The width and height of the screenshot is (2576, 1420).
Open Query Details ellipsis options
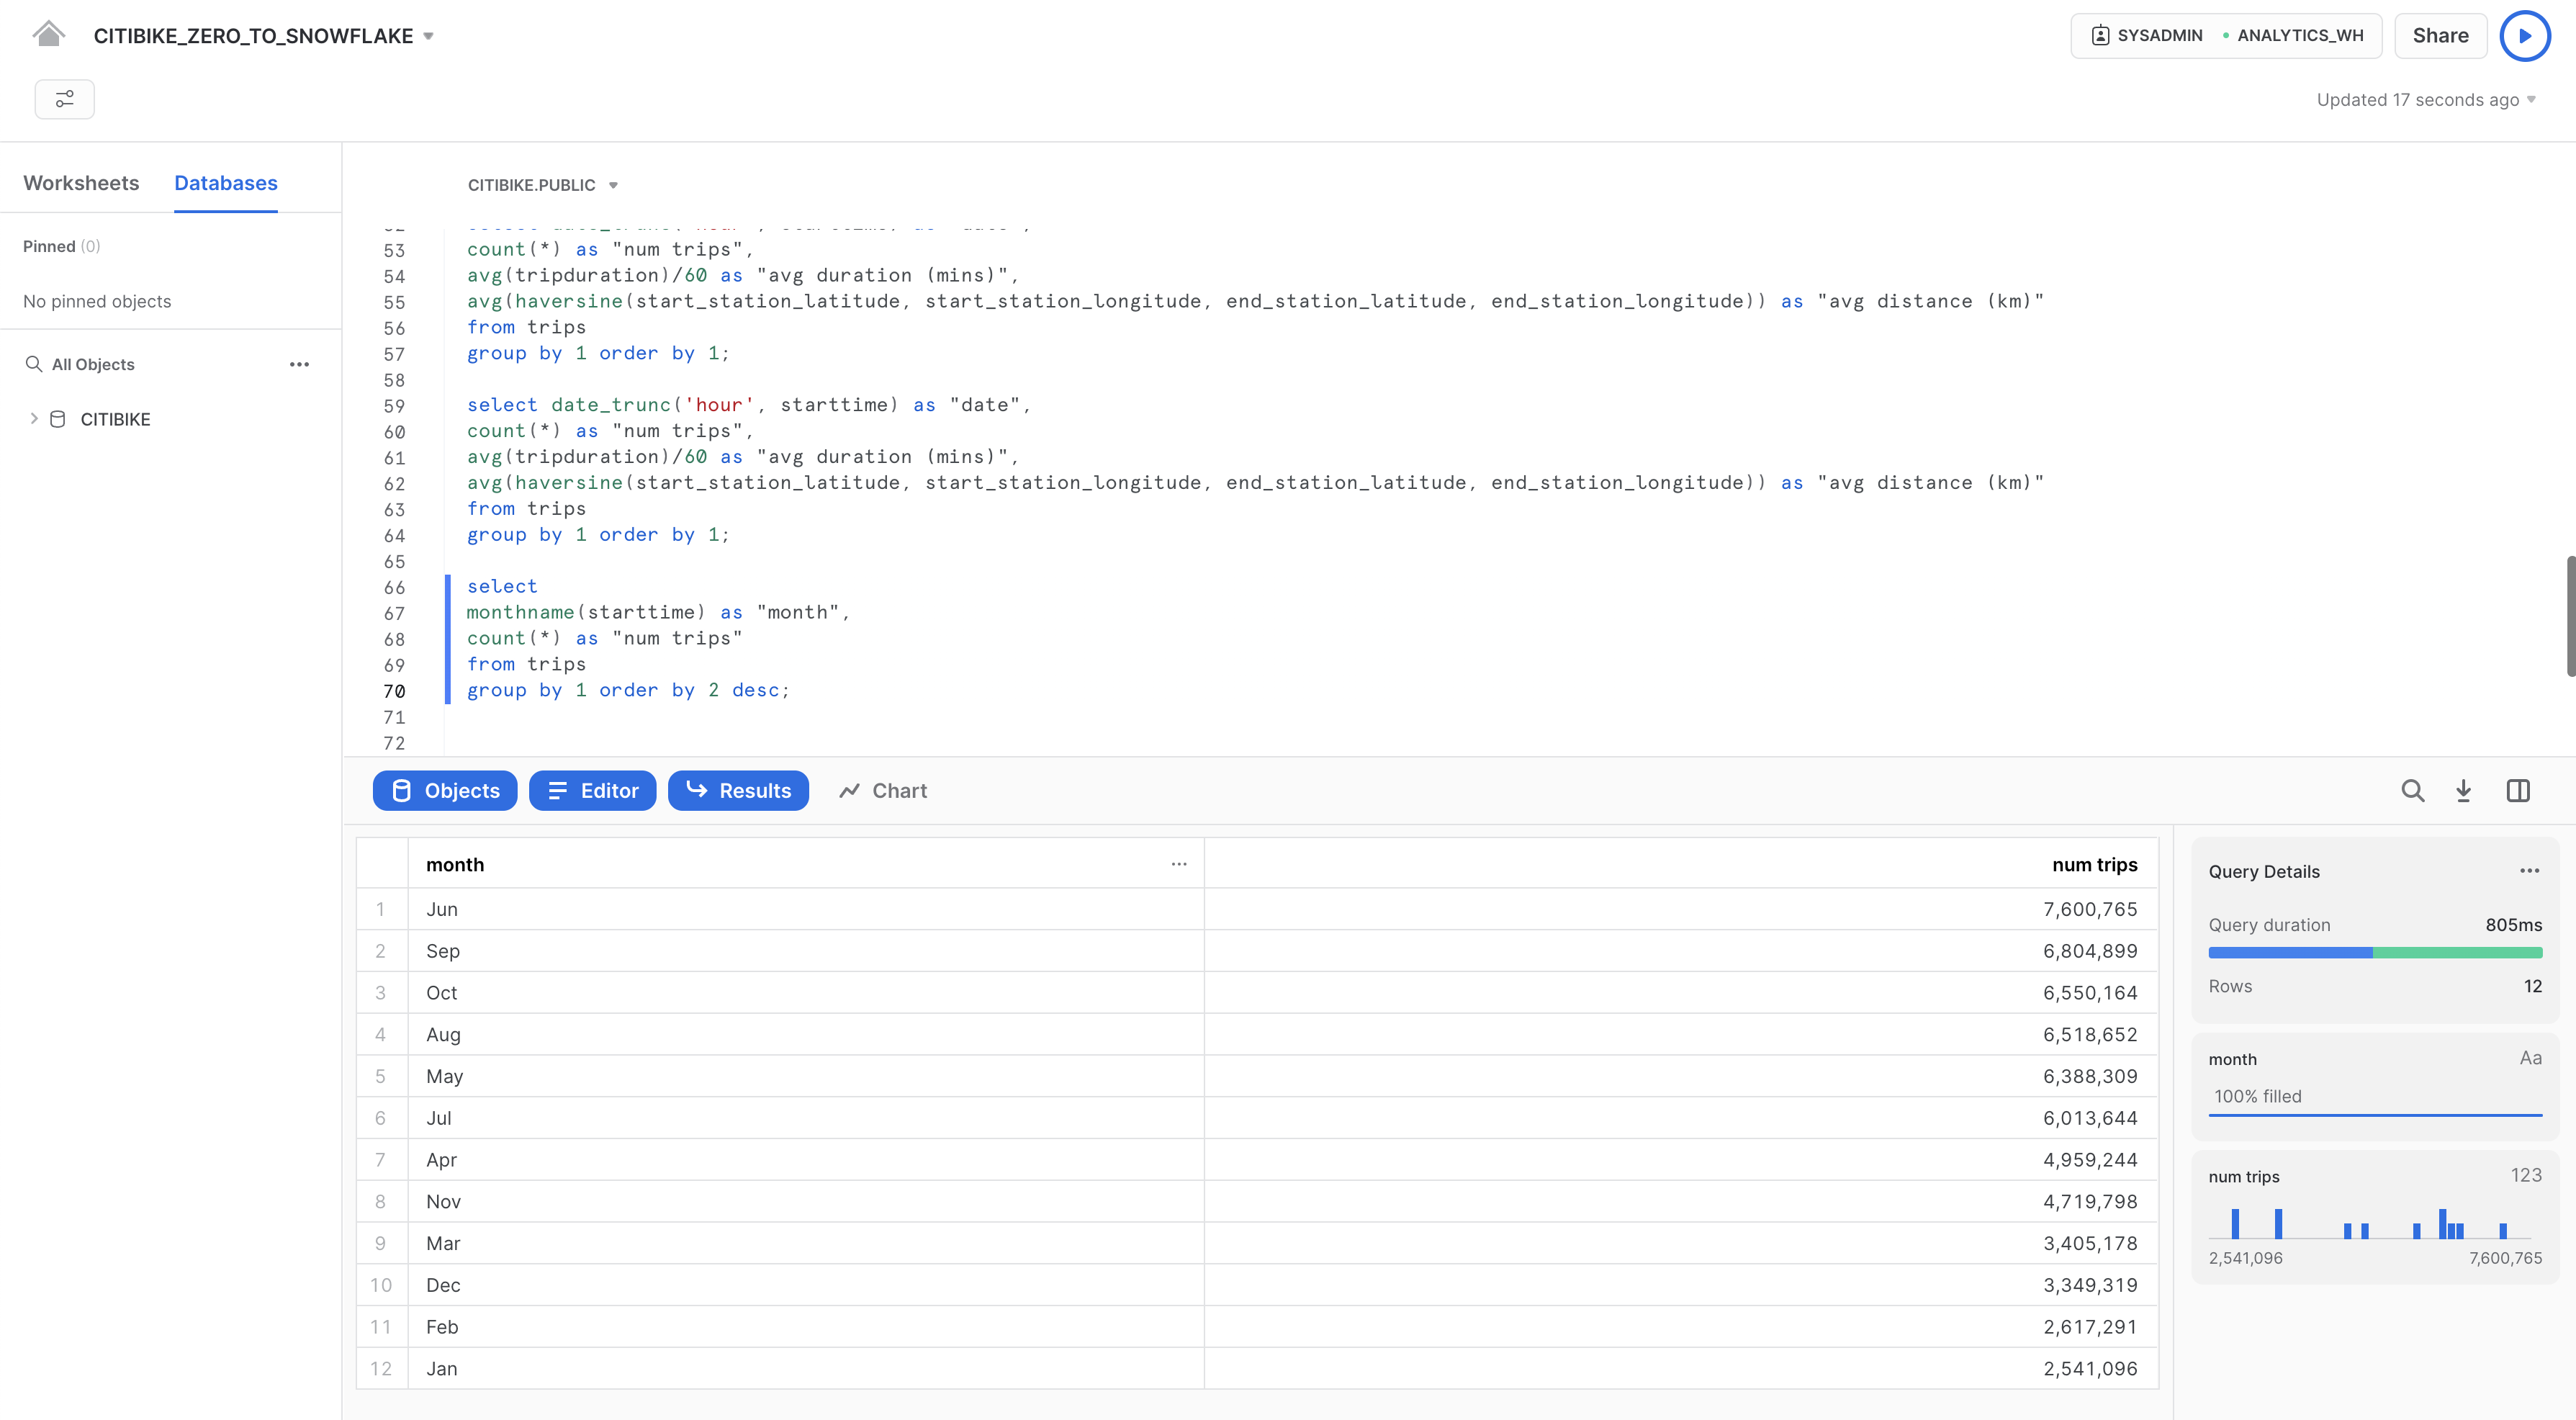coord(2529,871)
